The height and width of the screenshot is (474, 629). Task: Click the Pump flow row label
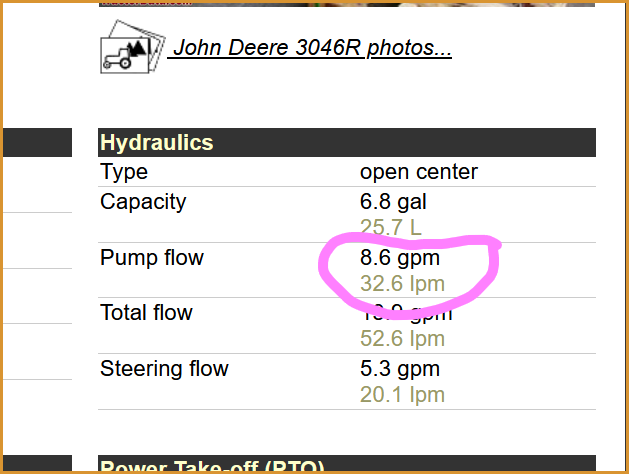pyautogui.click(x=152, y=257)
